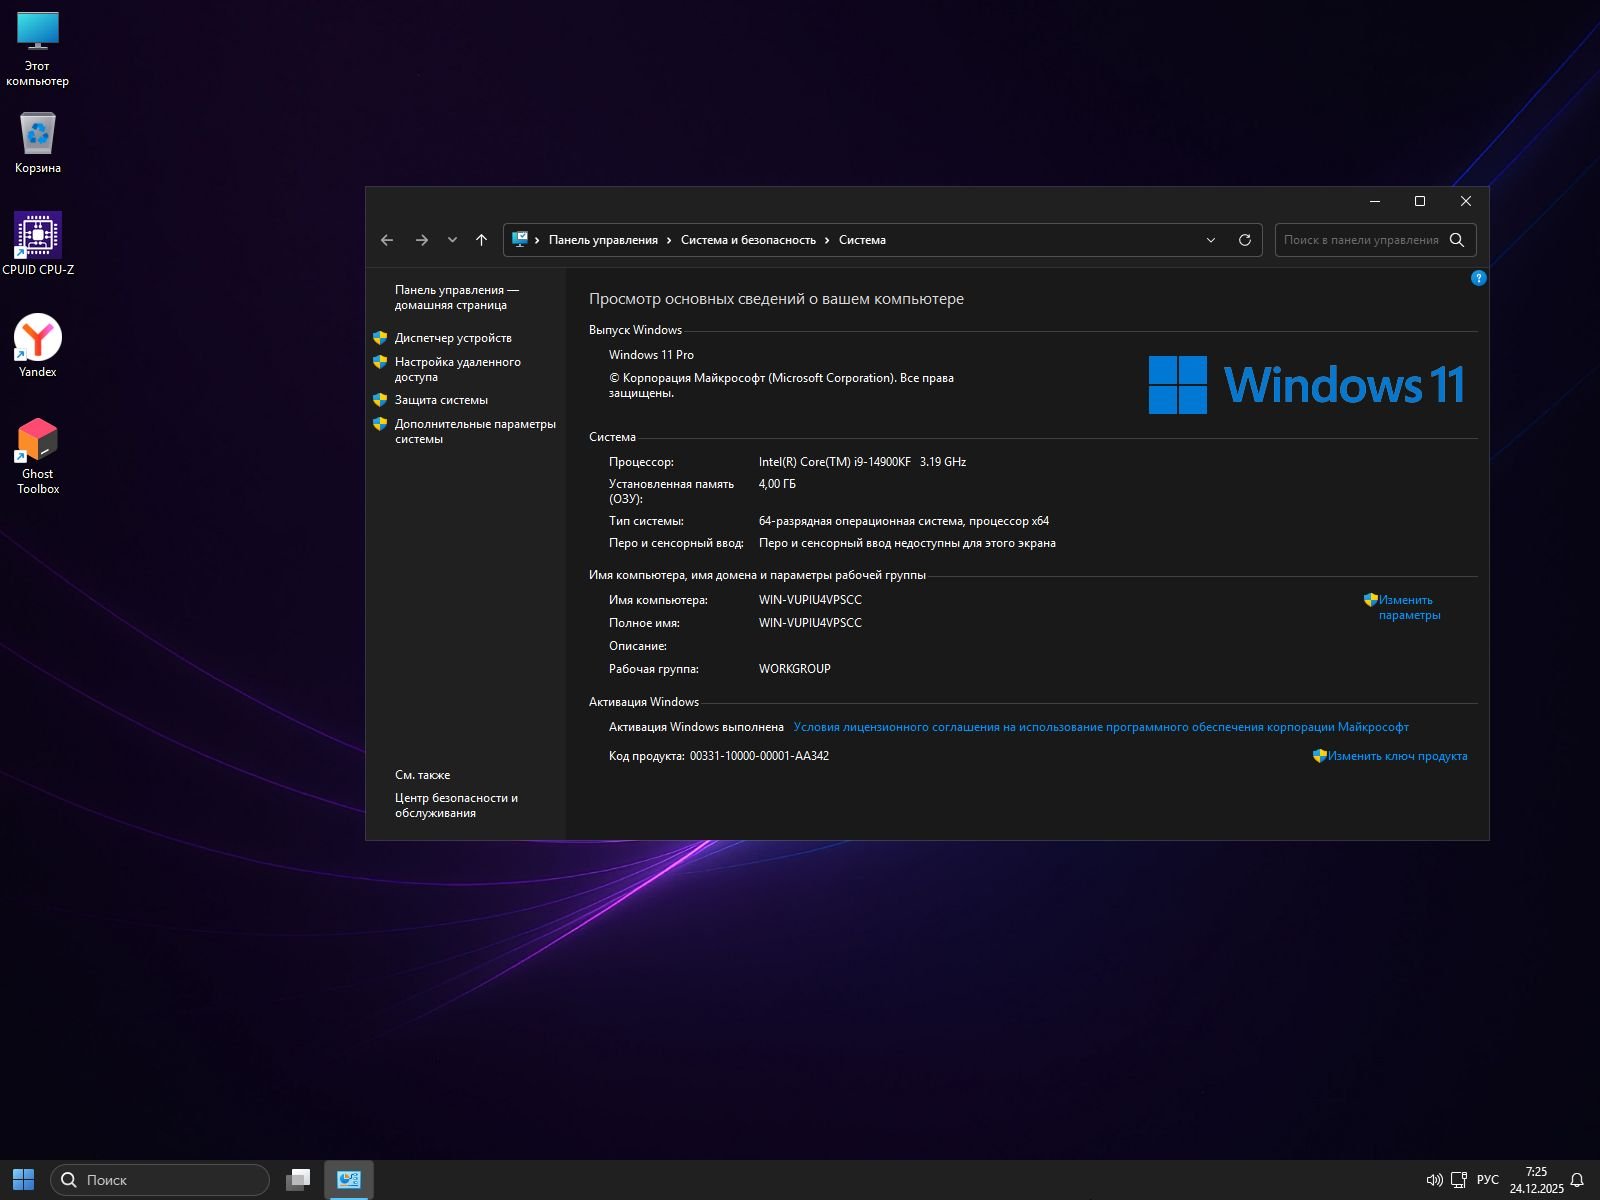Click the Task View icon in the taskbar
Image resolution: width=1600 pixels, height=1200 pixels.
tap(298, 1180)
